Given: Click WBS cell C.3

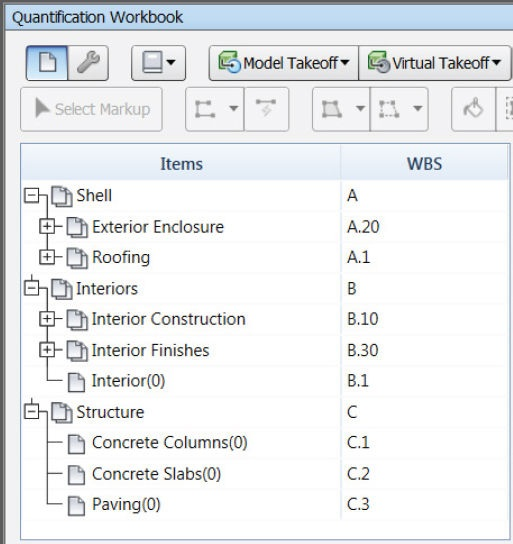Looking at the screenshot, I should (x=424, y=504).
